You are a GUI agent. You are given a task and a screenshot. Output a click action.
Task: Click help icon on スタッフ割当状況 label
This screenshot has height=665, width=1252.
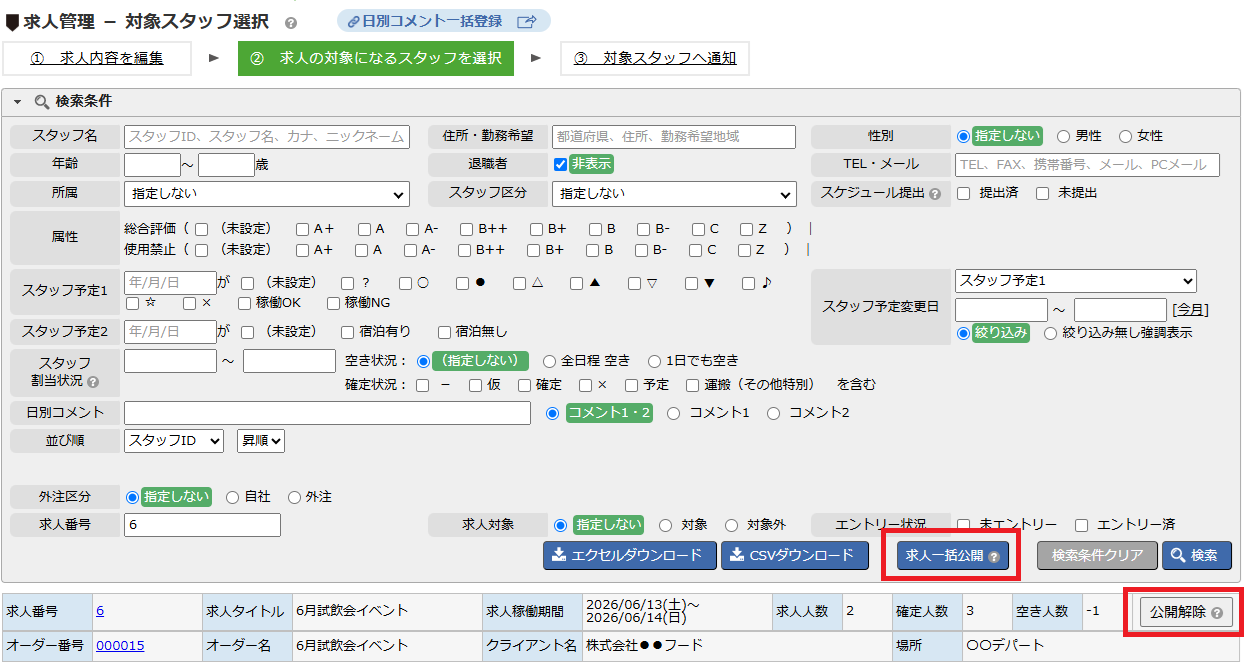(93, 382)
